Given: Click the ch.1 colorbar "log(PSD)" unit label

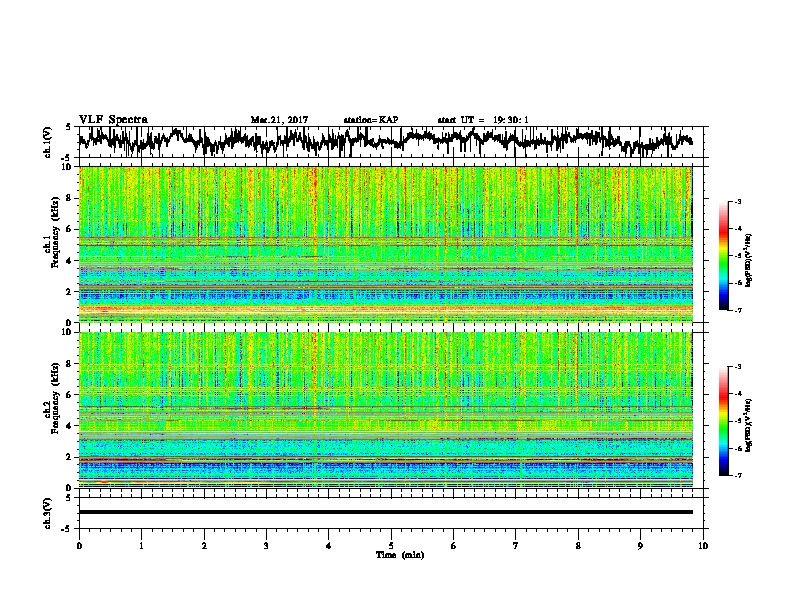Looking at the screenshot, I should [748, 261].
